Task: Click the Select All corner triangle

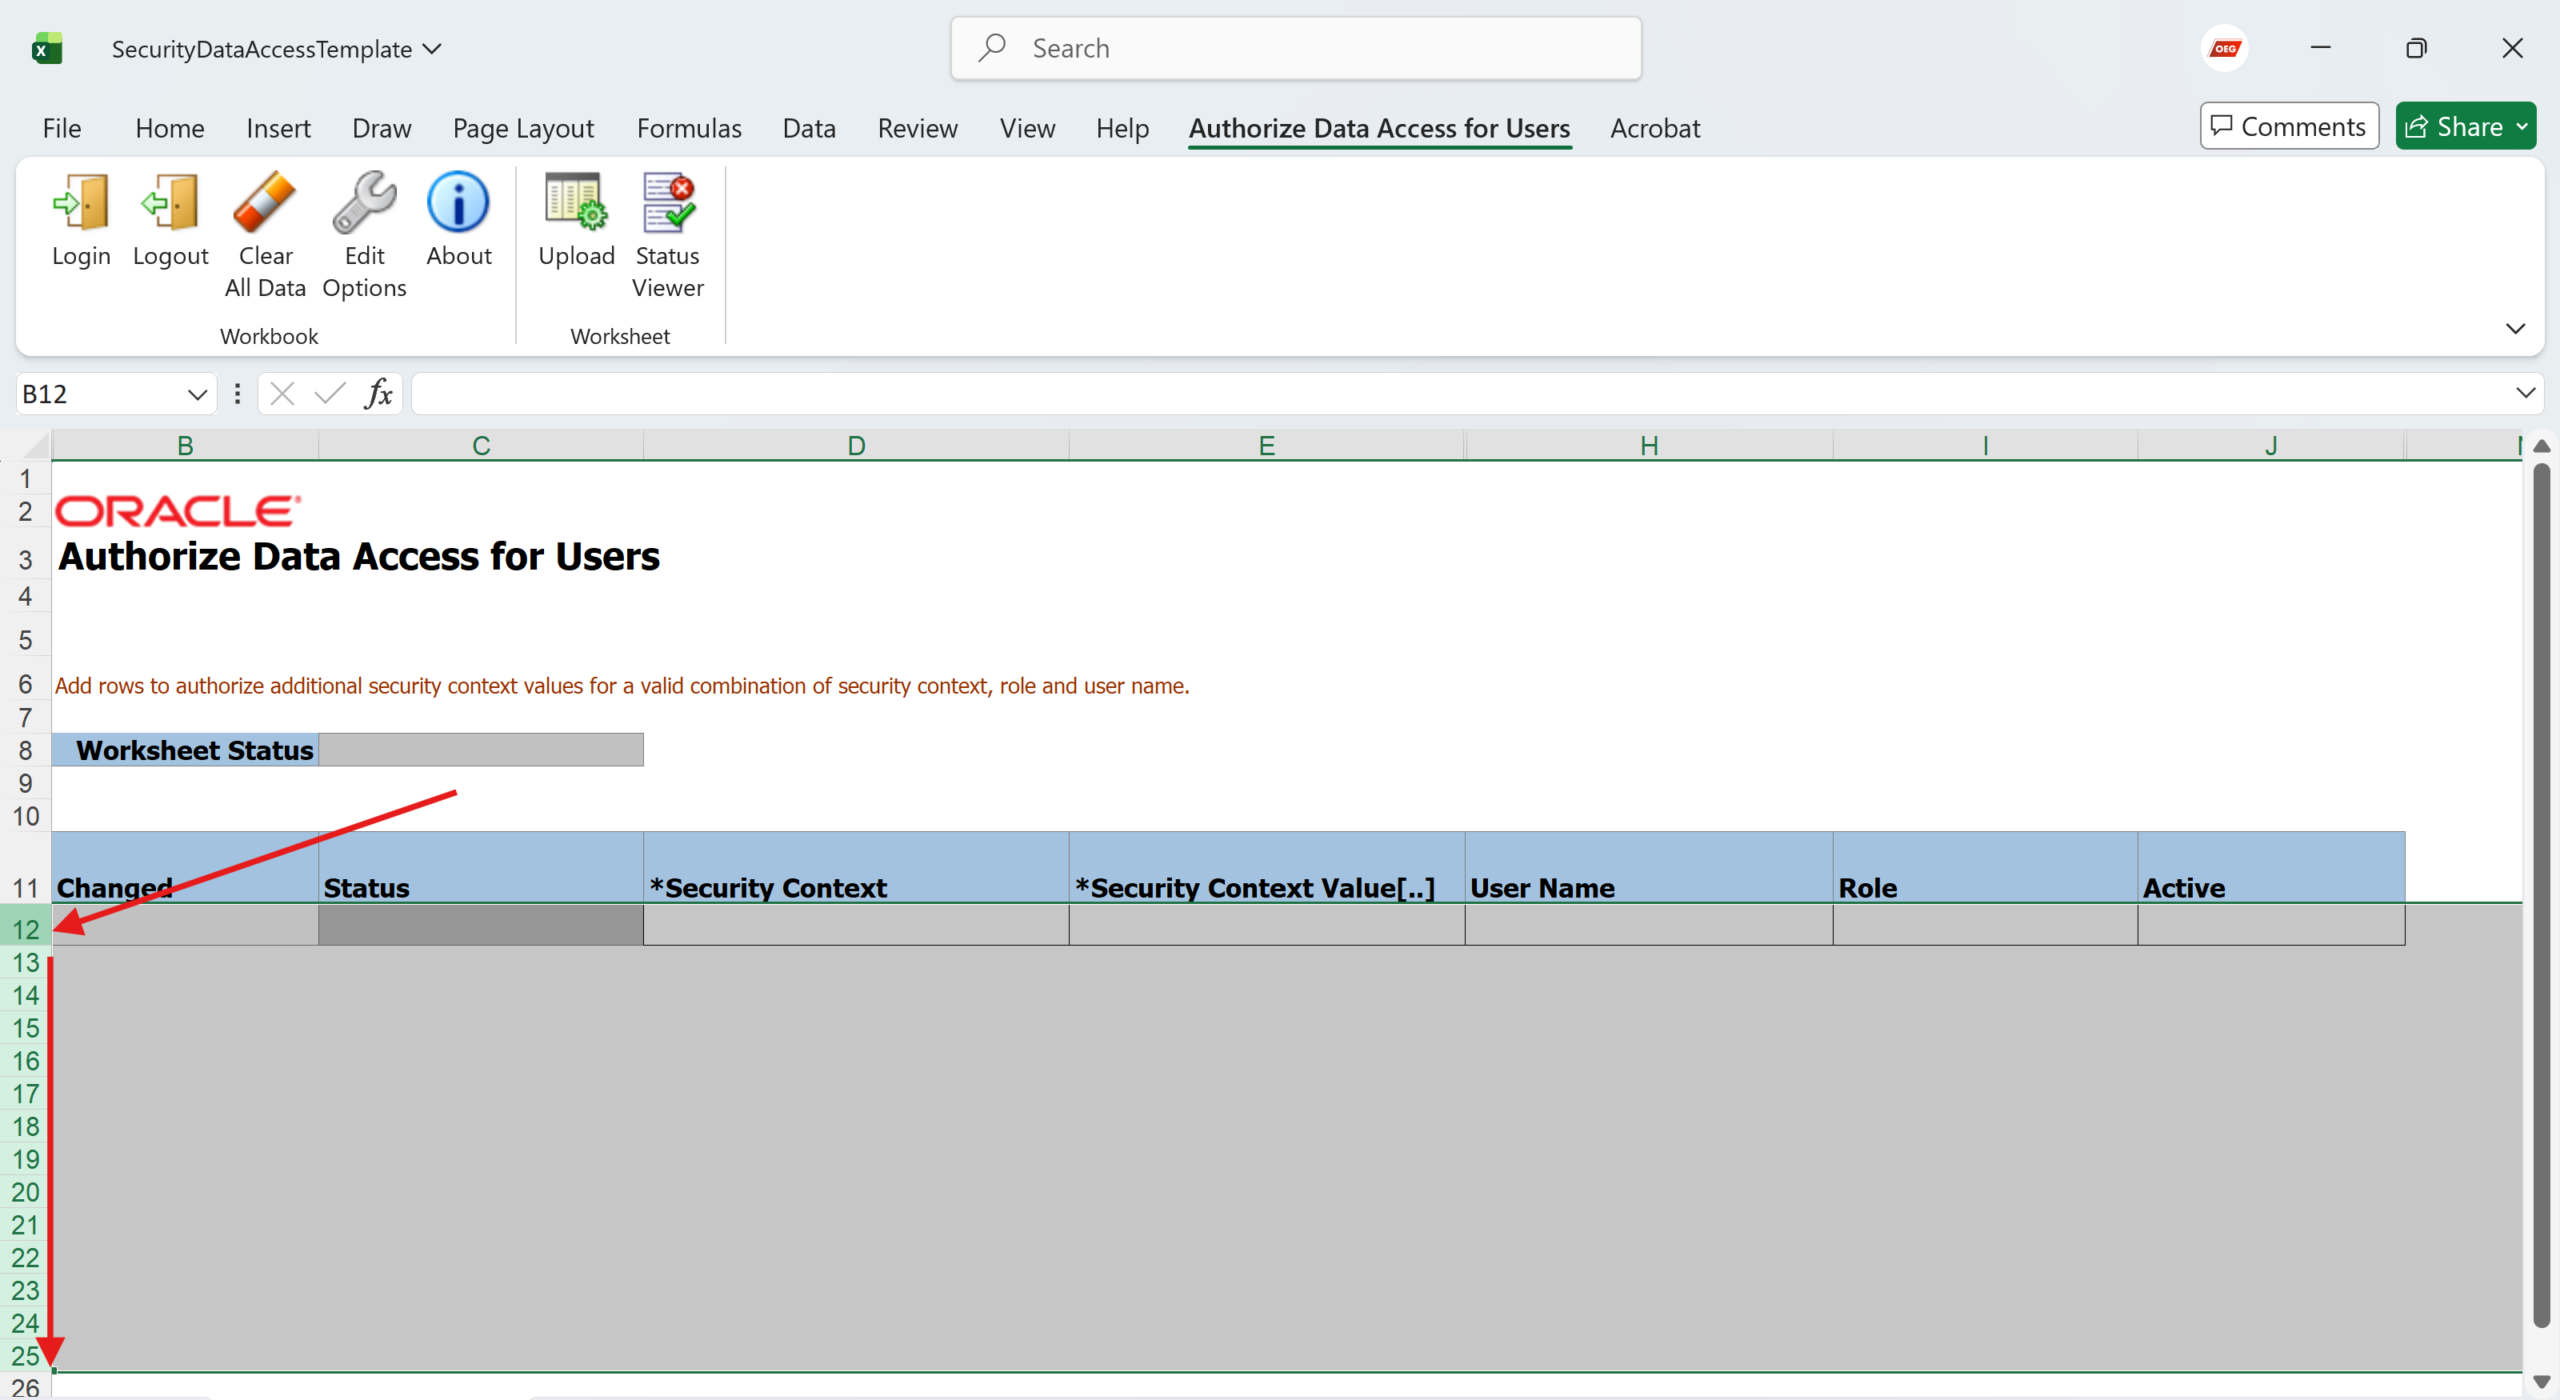Action: point(36,446)
